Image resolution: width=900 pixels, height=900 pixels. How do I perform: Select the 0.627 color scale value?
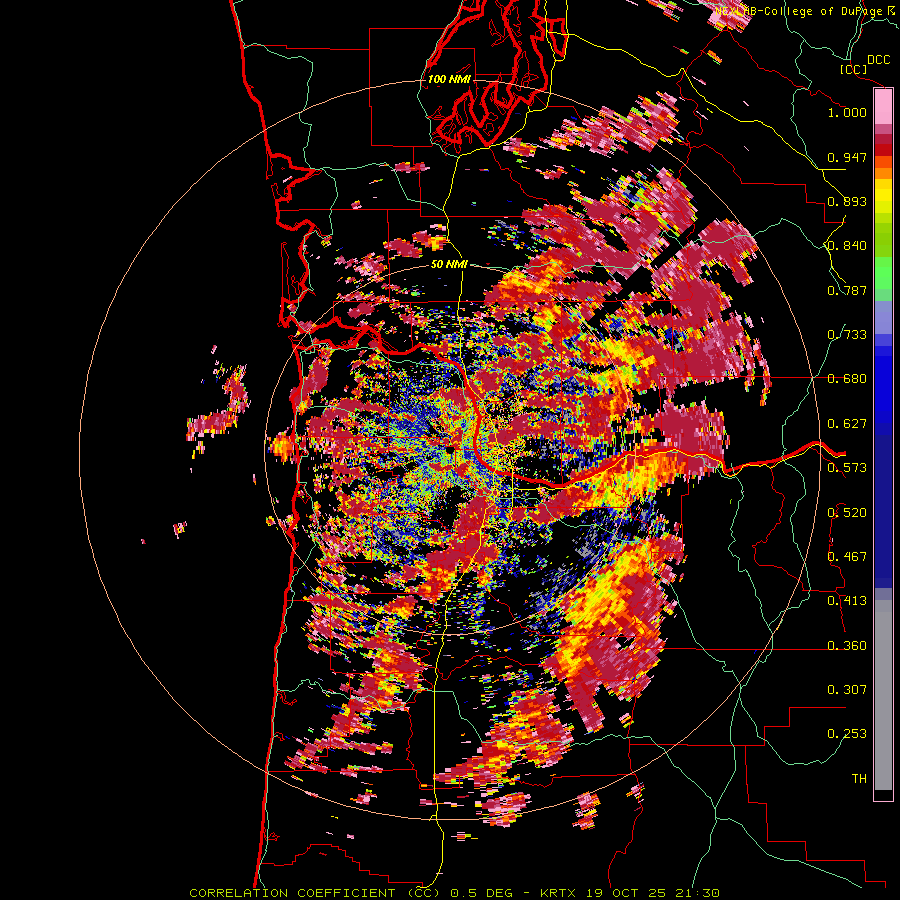click(x=847, y=424)
